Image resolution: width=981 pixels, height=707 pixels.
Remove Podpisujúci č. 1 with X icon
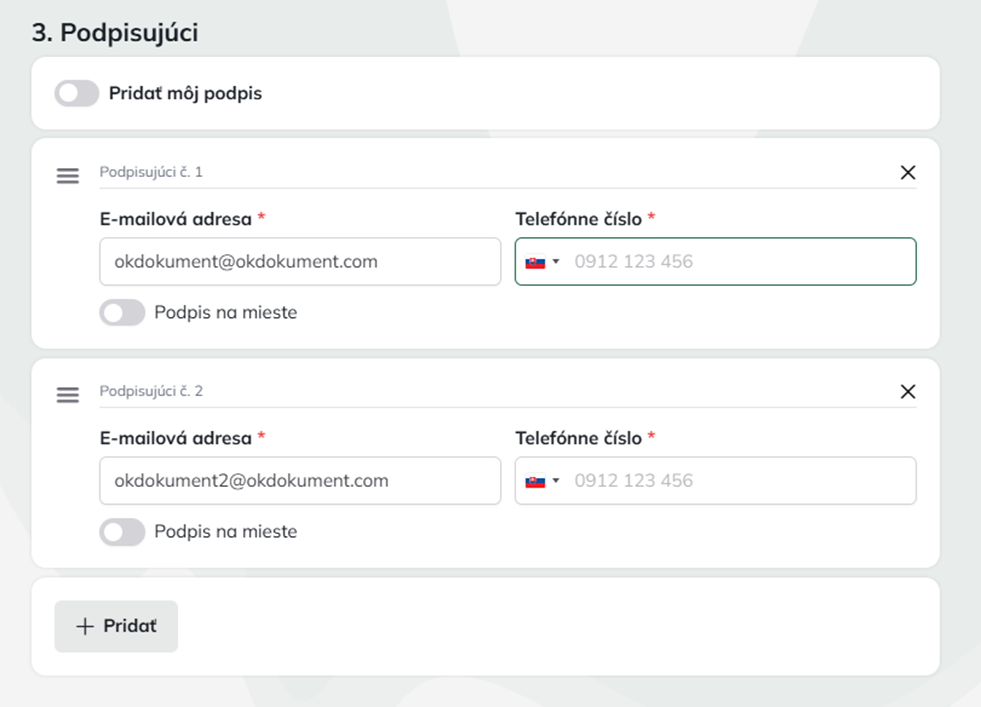click(x=907, y=172)
